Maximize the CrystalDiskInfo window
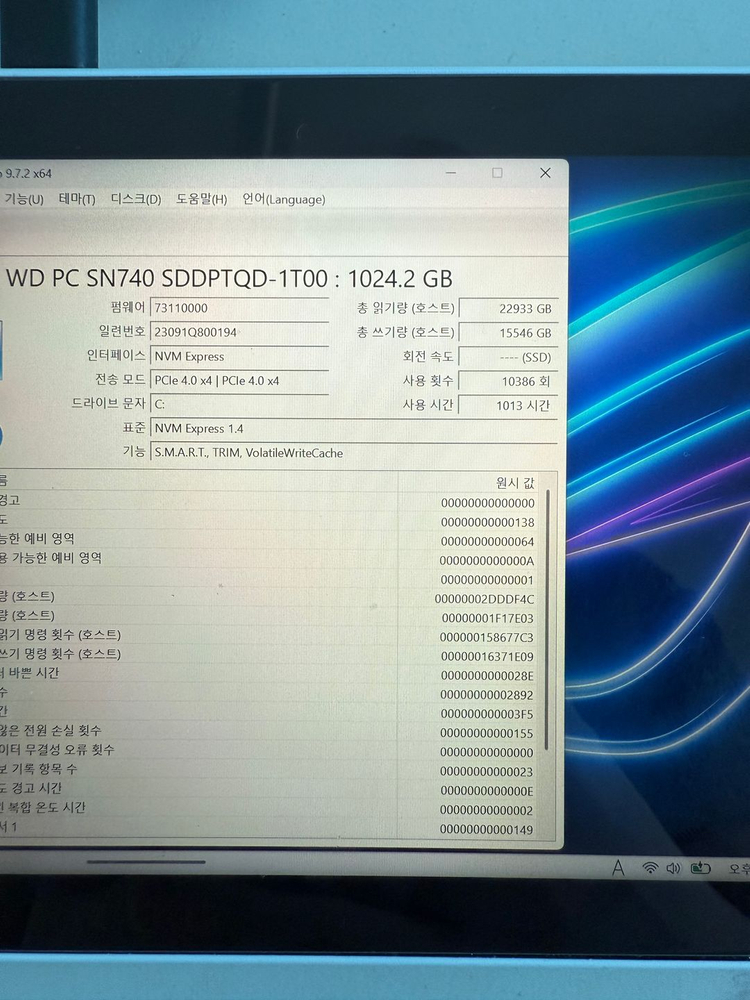Image resolution: width=750 pixels, height=1000 pixels. coord(497,173)
